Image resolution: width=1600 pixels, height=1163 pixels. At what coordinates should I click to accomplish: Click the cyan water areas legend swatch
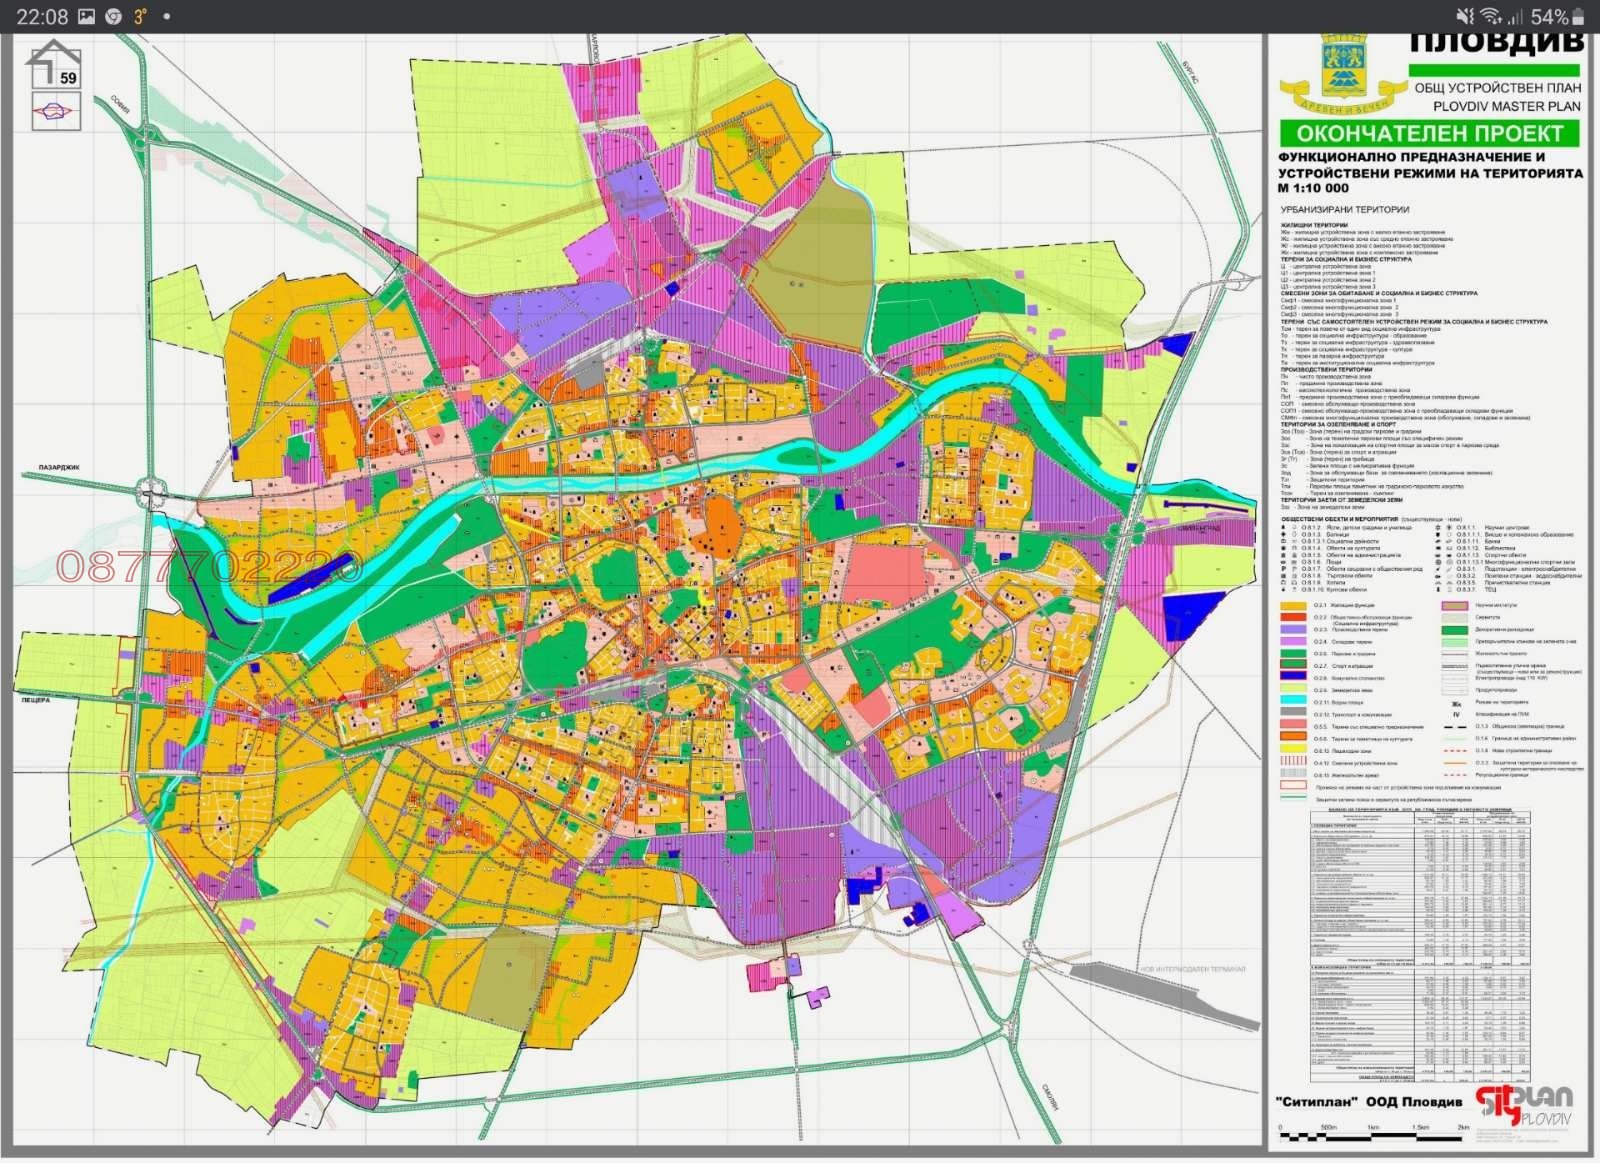coord(1295,703)
